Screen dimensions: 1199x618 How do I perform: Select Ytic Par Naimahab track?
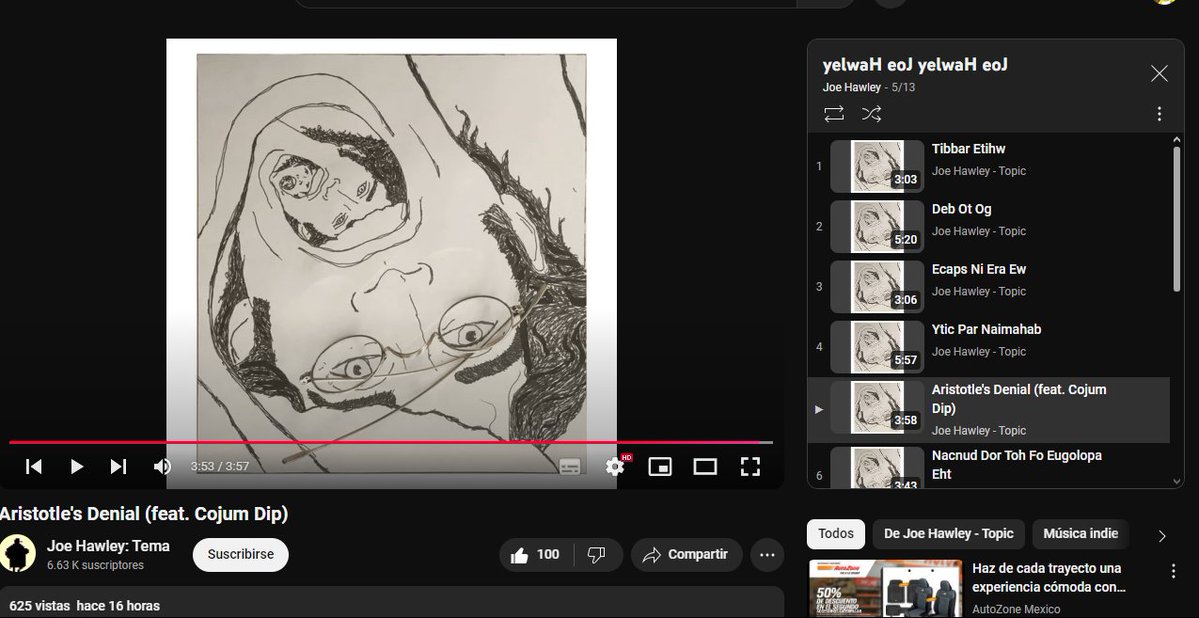(x=989, y=347)
